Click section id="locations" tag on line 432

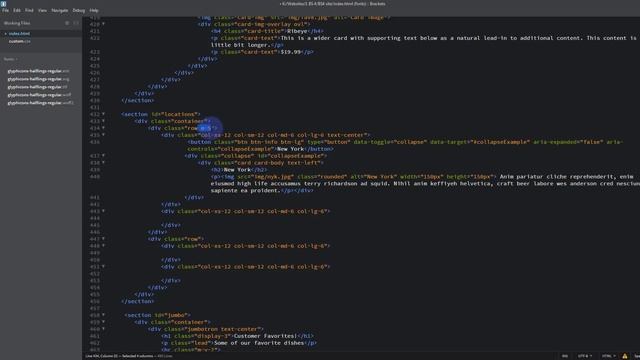coord(161,114)
